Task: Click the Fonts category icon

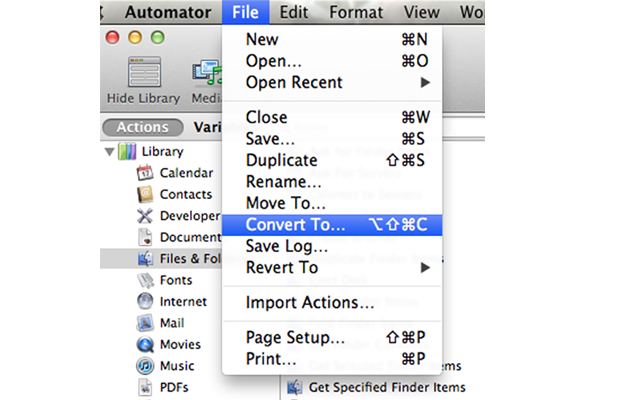Action: coord(144,280)
